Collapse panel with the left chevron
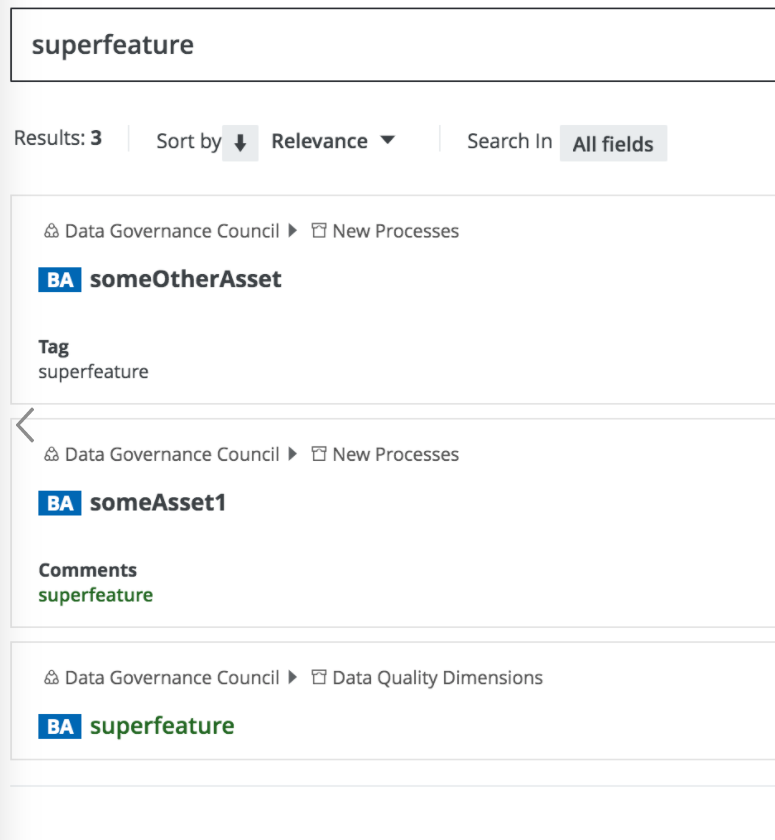 coord(25,425)
